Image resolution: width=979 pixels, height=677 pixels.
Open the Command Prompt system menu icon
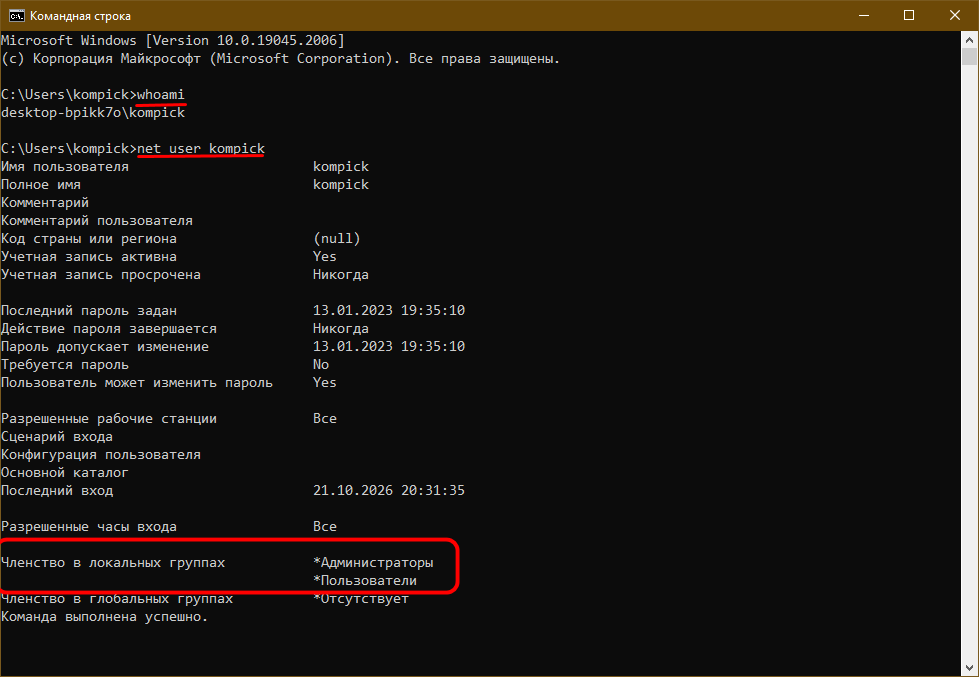pos(17,16)
